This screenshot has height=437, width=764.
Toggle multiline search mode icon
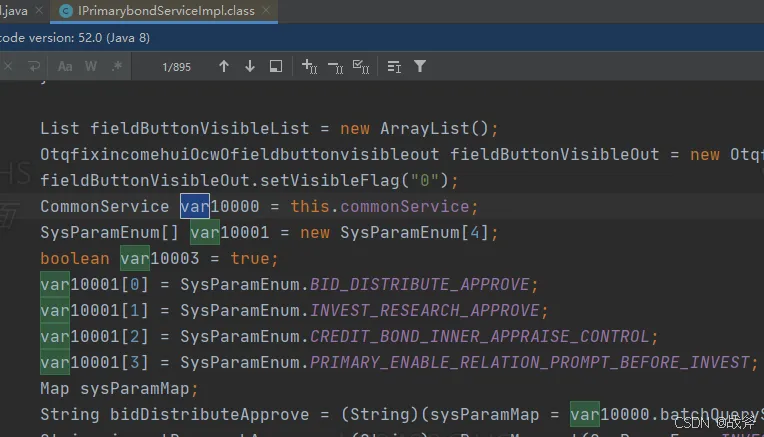tap(394, 67)
